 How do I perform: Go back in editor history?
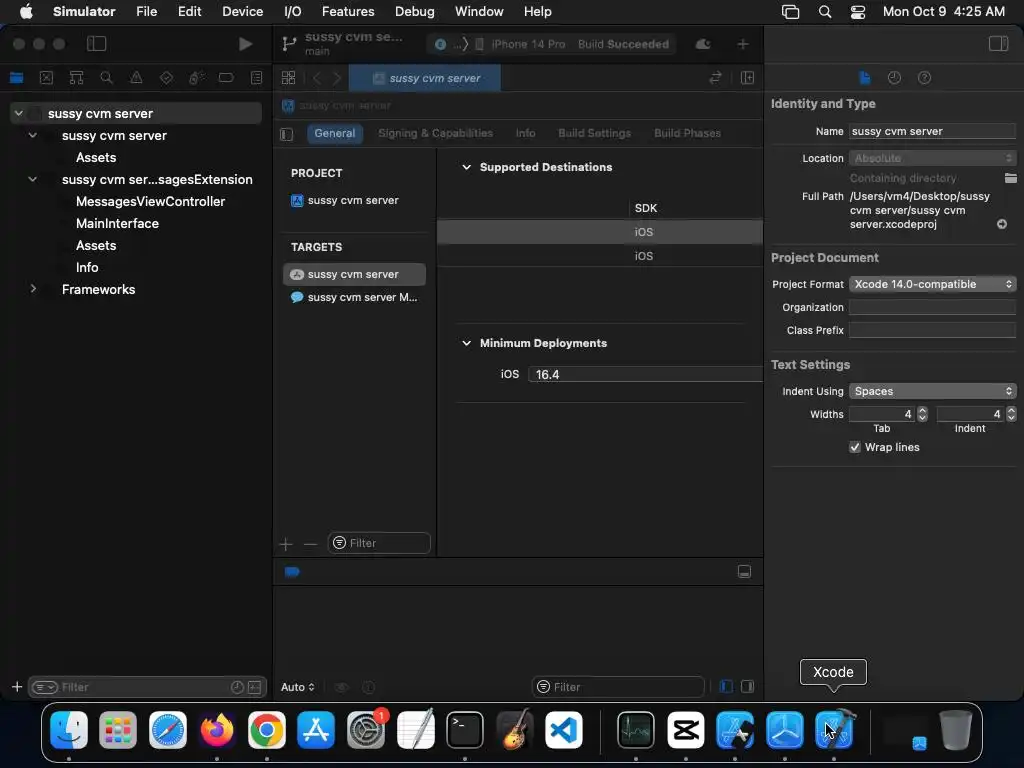317,78
